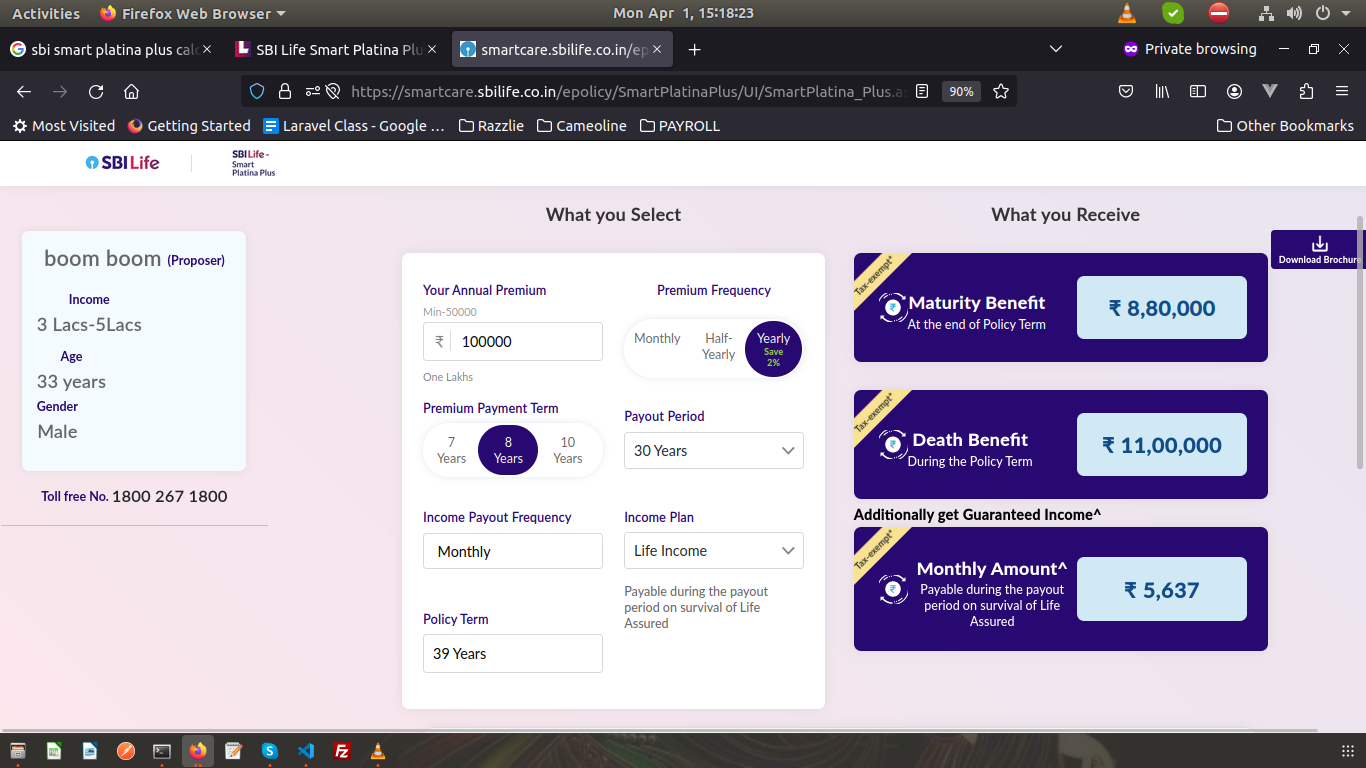Image resolution: width=1366 pixels, height=768 pixels.
Task: Click the Annual Premium amount field
Action: (525, 342)
